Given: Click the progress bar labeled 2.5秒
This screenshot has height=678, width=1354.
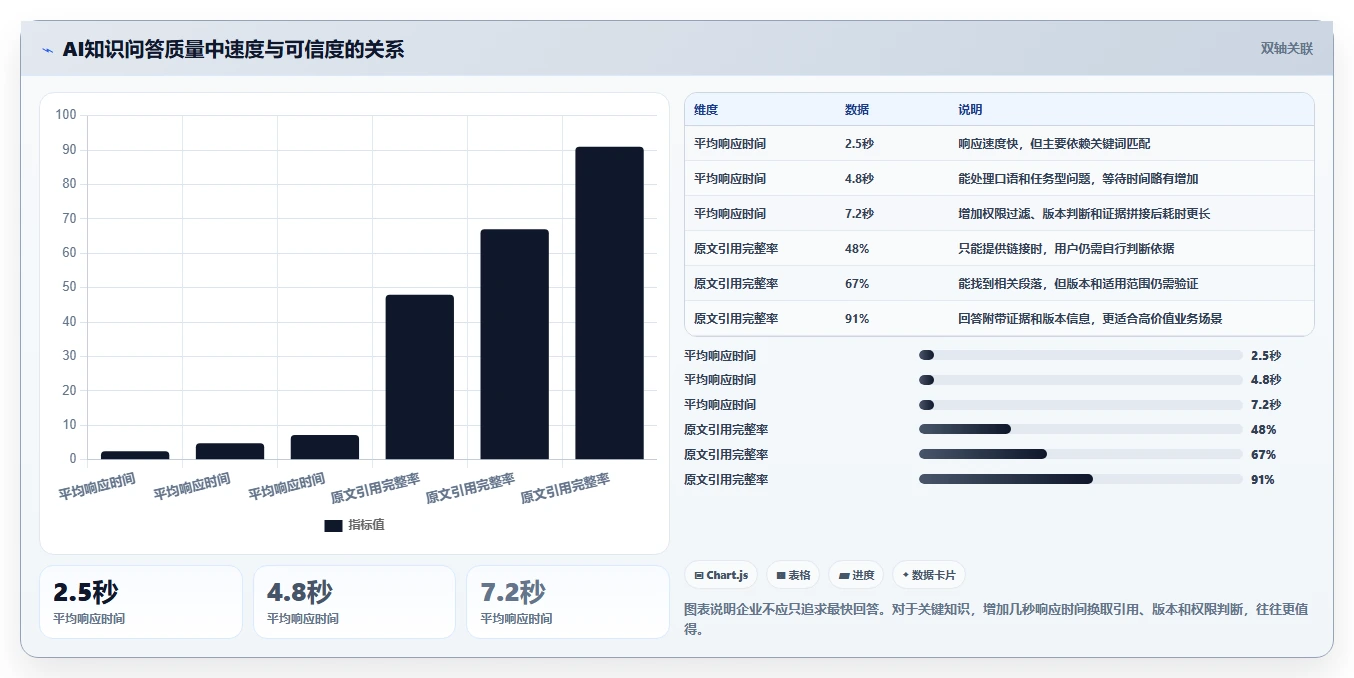Looking at the screenshot, I should pyautogui.click(x=1080, y=355).
